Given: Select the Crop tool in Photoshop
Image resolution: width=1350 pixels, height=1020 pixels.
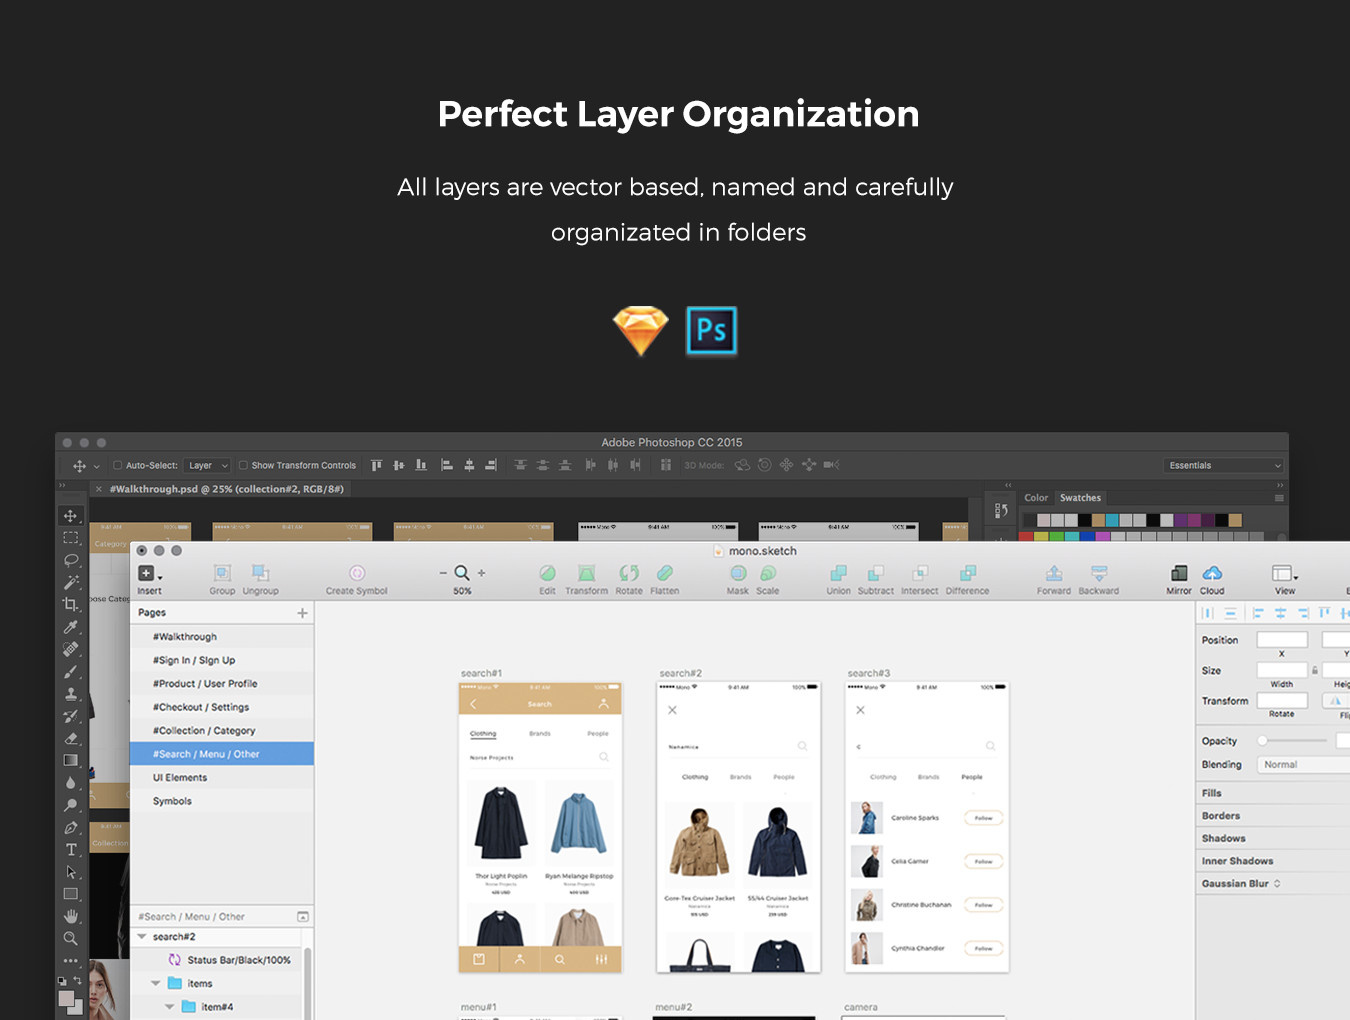Looking at the screenshot, I should (71, 604).
